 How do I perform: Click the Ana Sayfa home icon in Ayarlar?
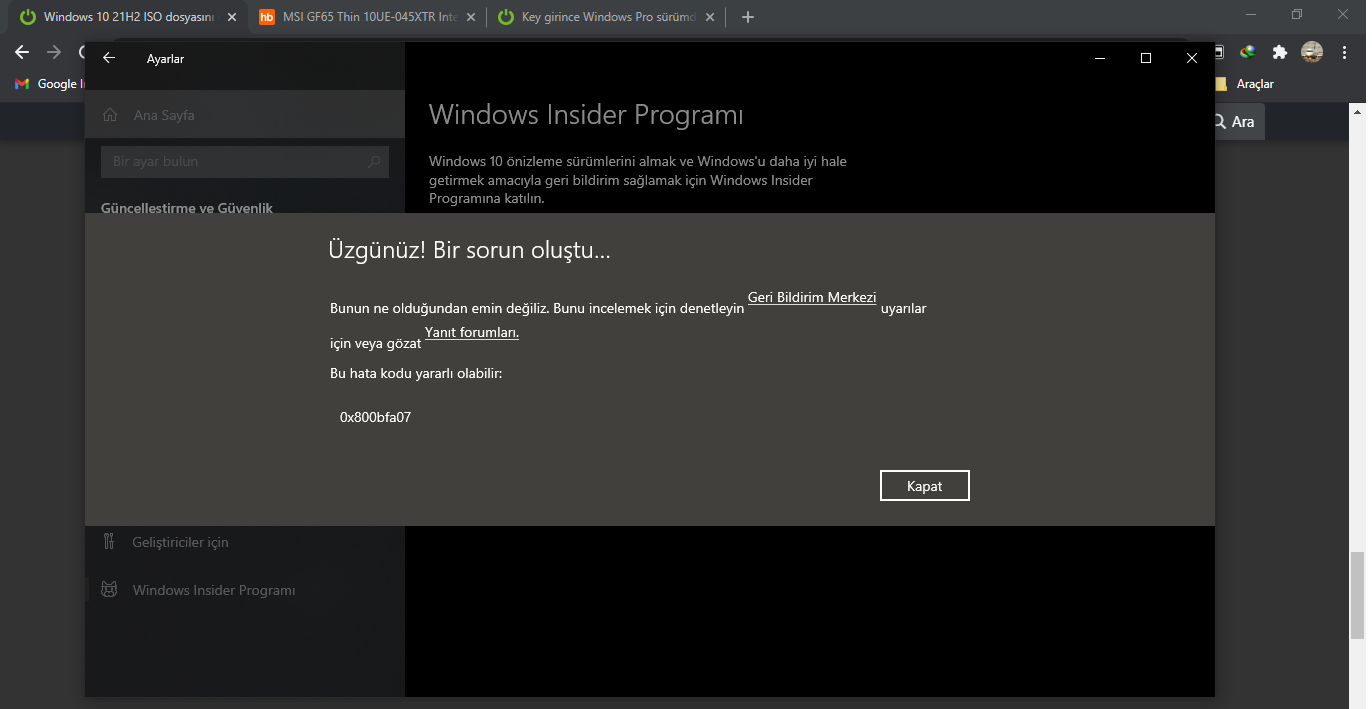tap(110, 115)
